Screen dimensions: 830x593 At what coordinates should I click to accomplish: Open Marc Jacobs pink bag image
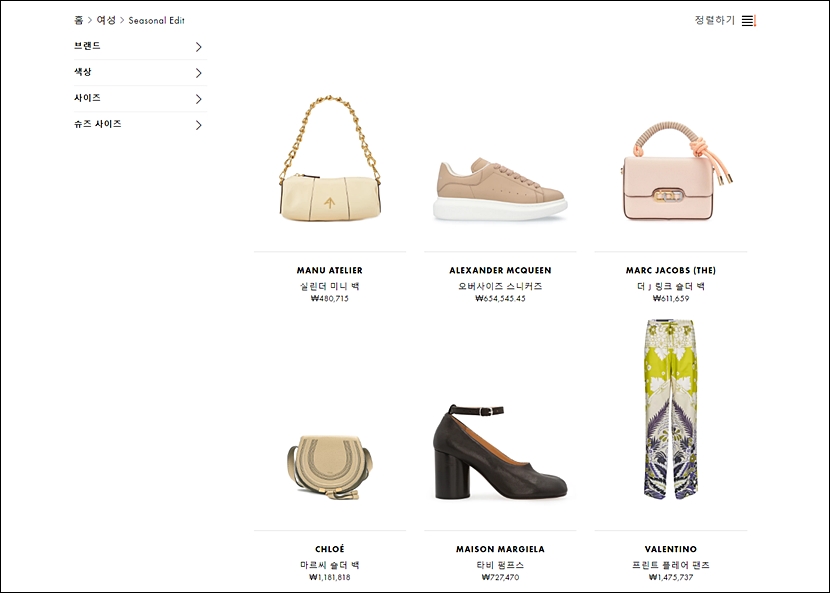pos(676,170)
